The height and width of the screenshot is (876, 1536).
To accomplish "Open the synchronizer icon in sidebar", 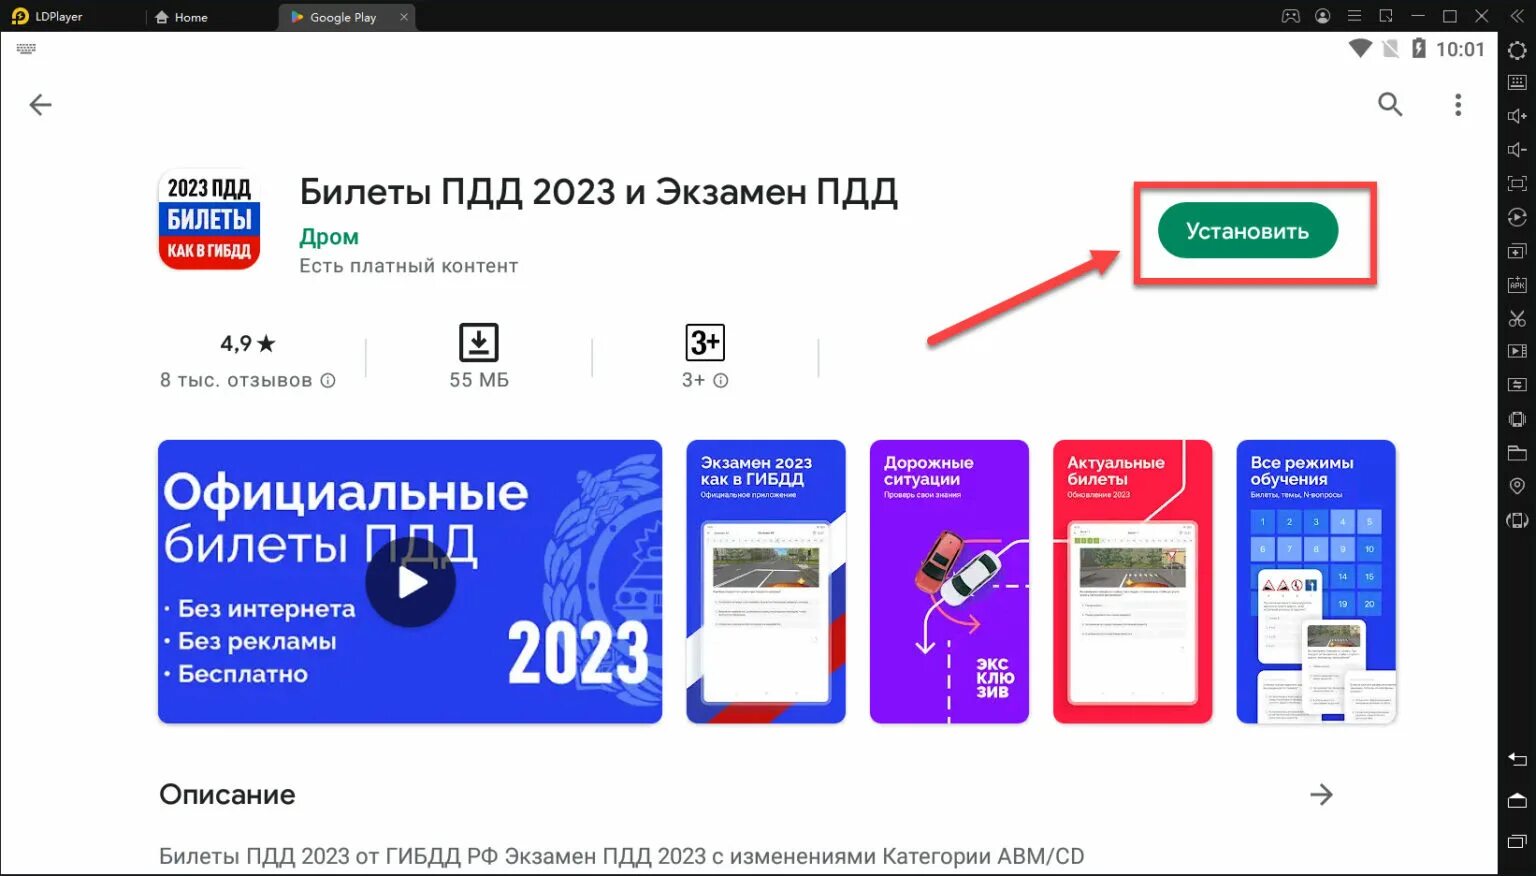I will click(1517, 385).
